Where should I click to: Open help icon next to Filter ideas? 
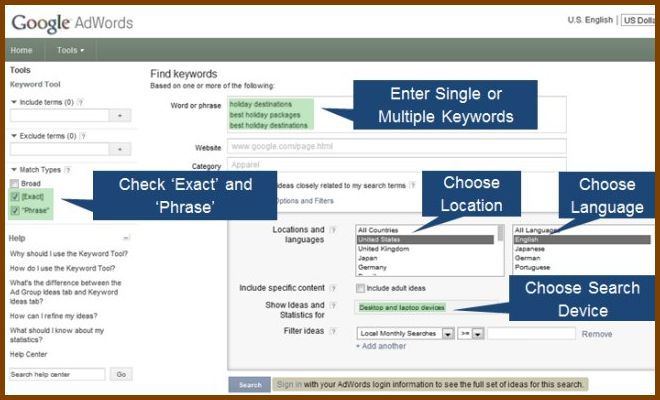point(333,331)
